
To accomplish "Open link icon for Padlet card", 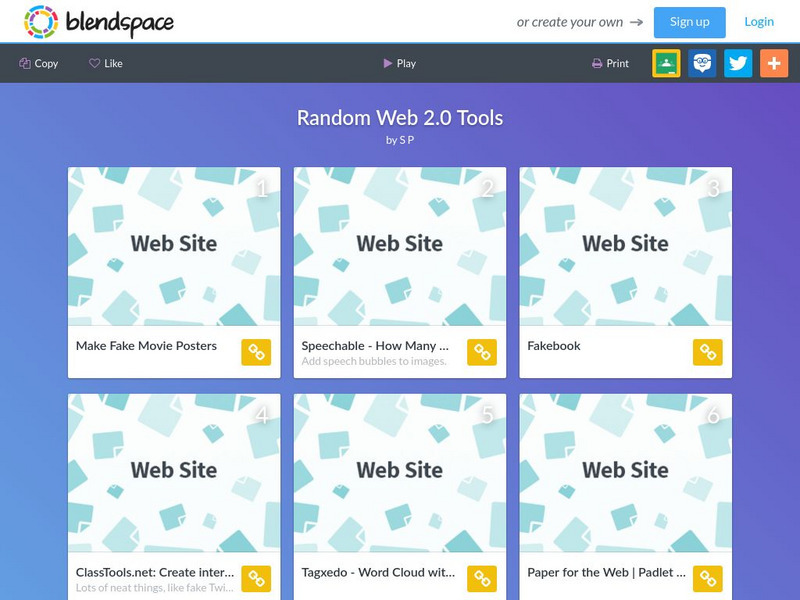I will click(x=708, y=579).
